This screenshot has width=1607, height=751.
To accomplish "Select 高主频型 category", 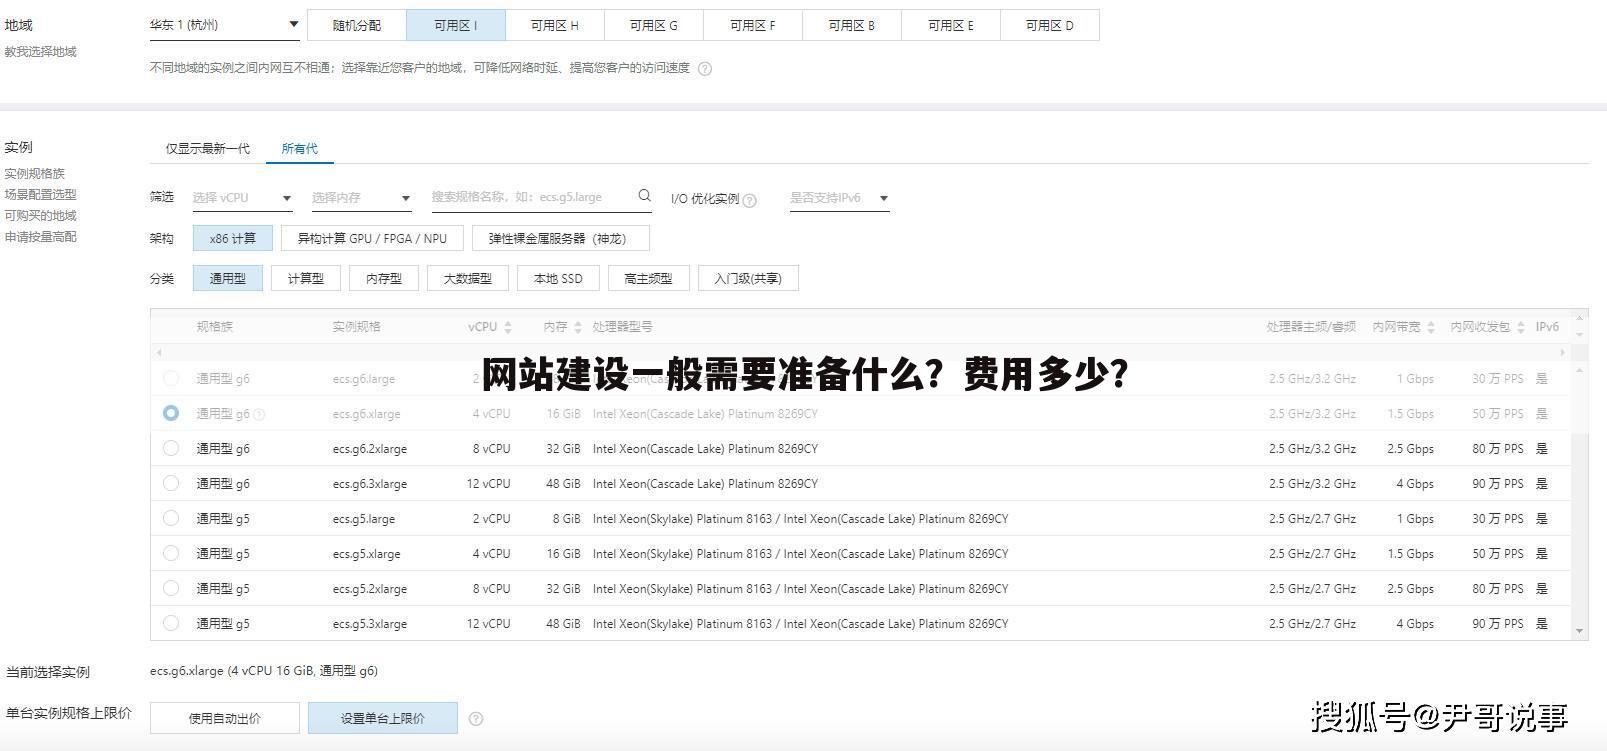I will (648, 278).
